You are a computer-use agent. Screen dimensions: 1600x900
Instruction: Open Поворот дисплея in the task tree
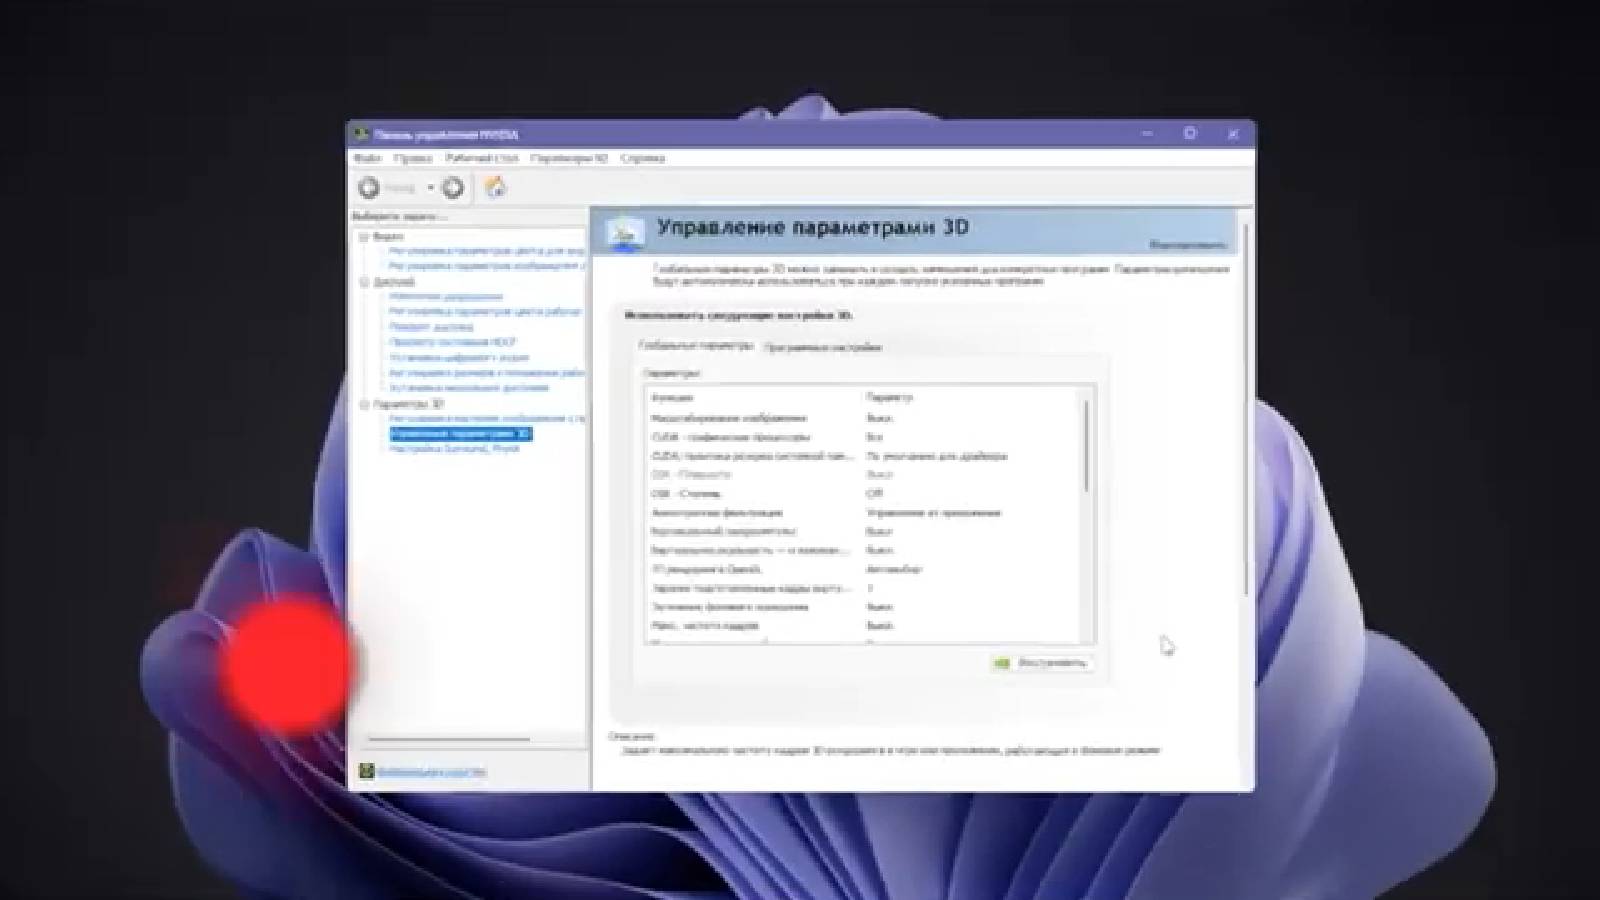click(431, 327)
